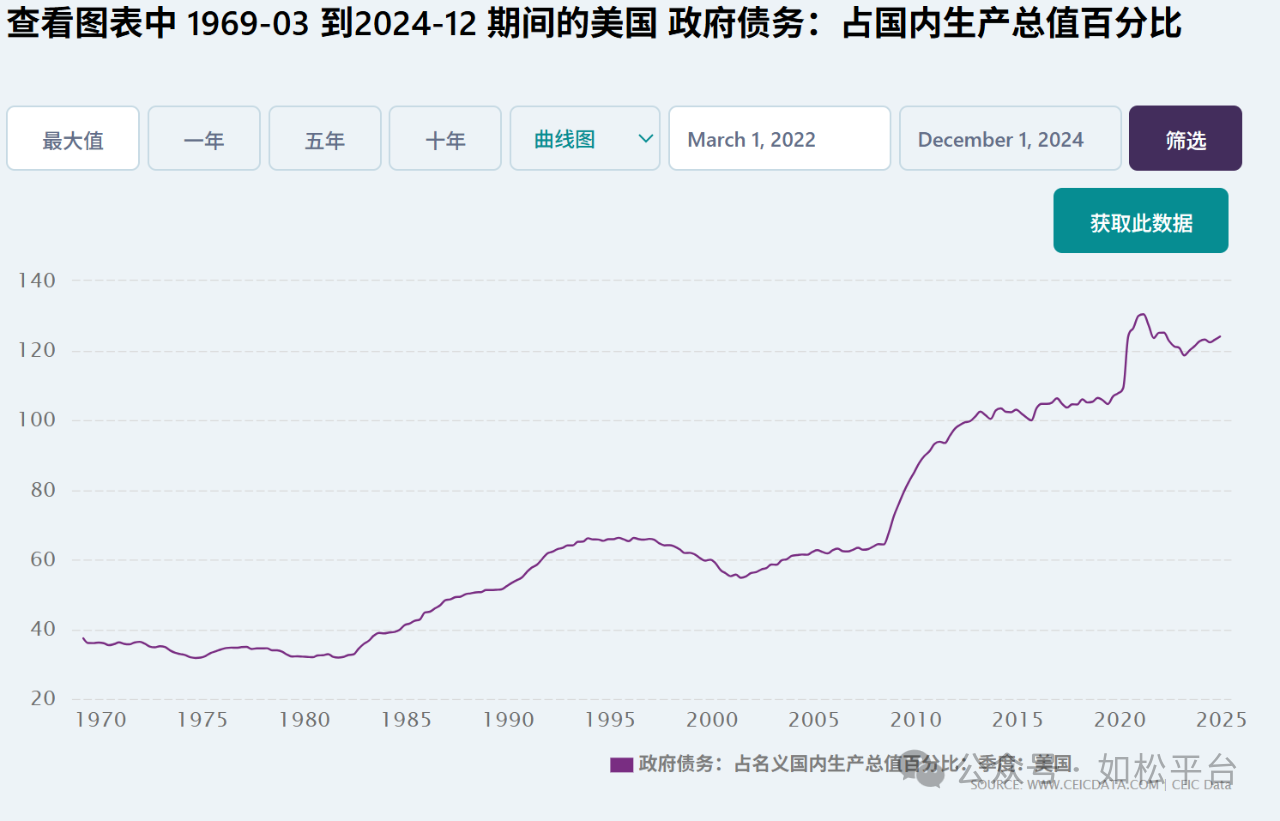Viewport: 1280px width, 821px height.
Task: Click the y-axis label 100
Action: point(37,420)
